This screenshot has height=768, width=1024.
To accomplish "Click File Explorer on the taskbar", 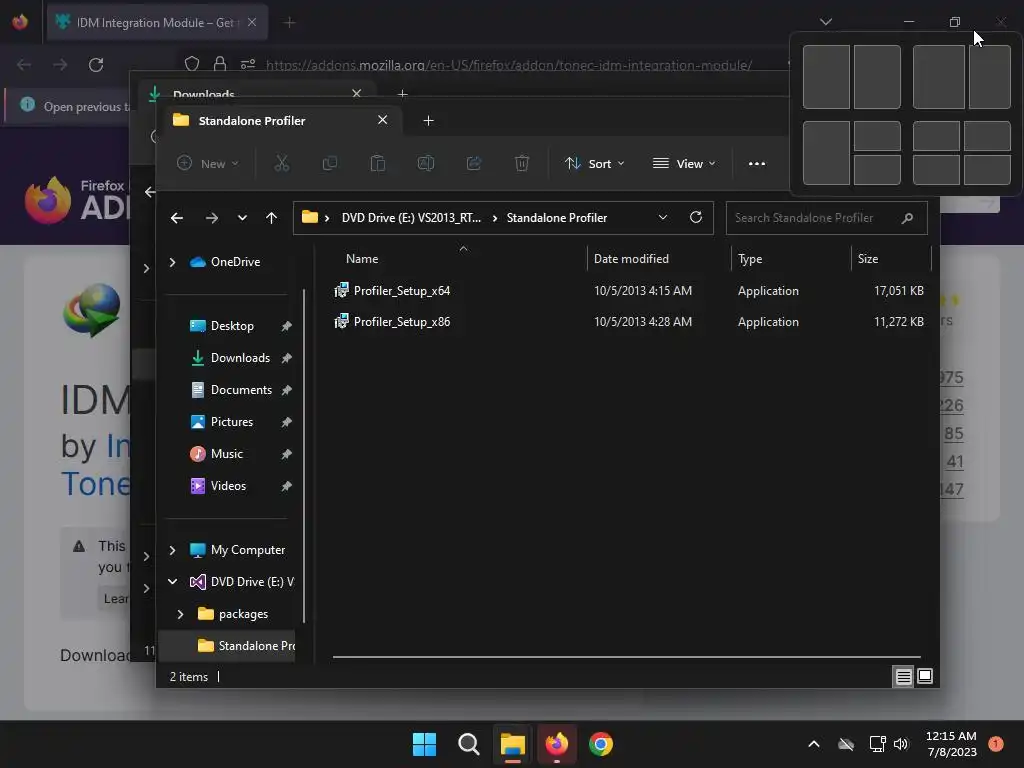I will click(513, 744).
